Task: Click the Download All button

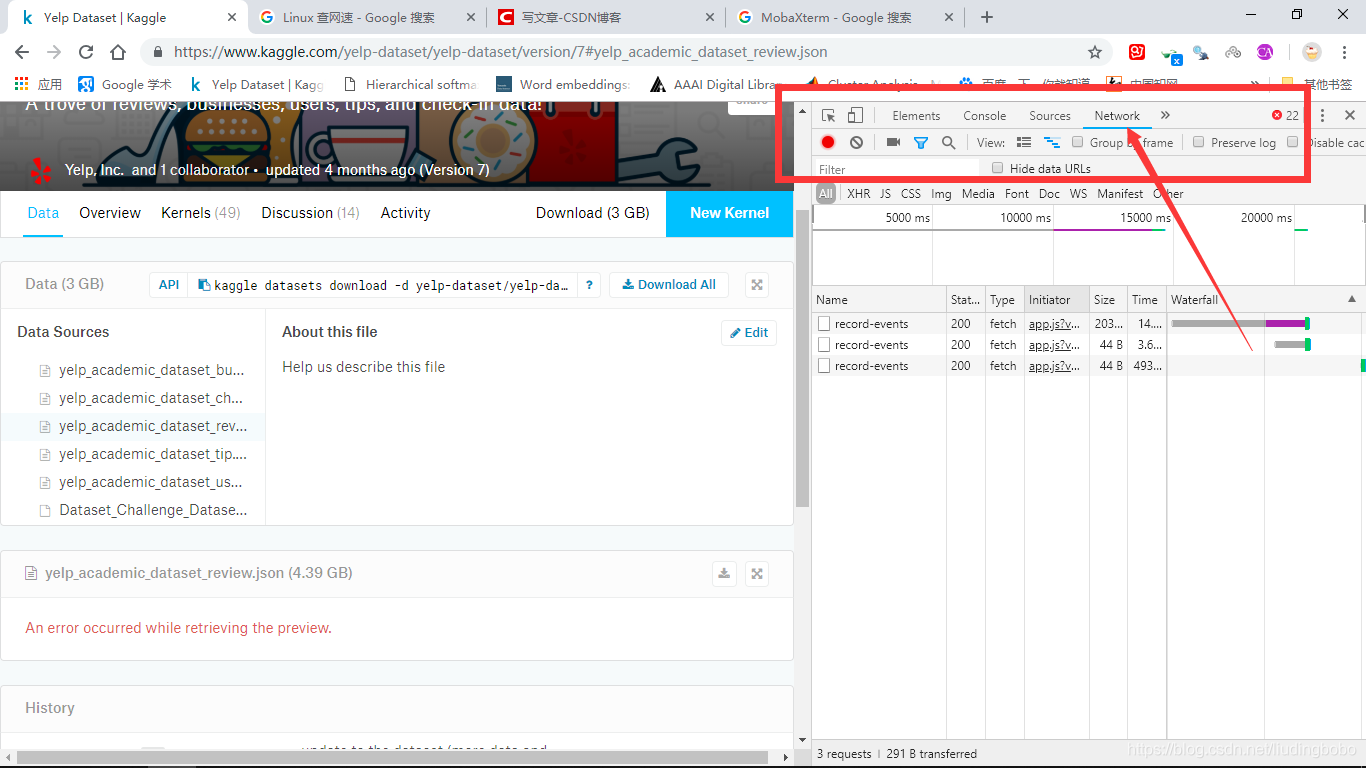Action: click(669, 285)
